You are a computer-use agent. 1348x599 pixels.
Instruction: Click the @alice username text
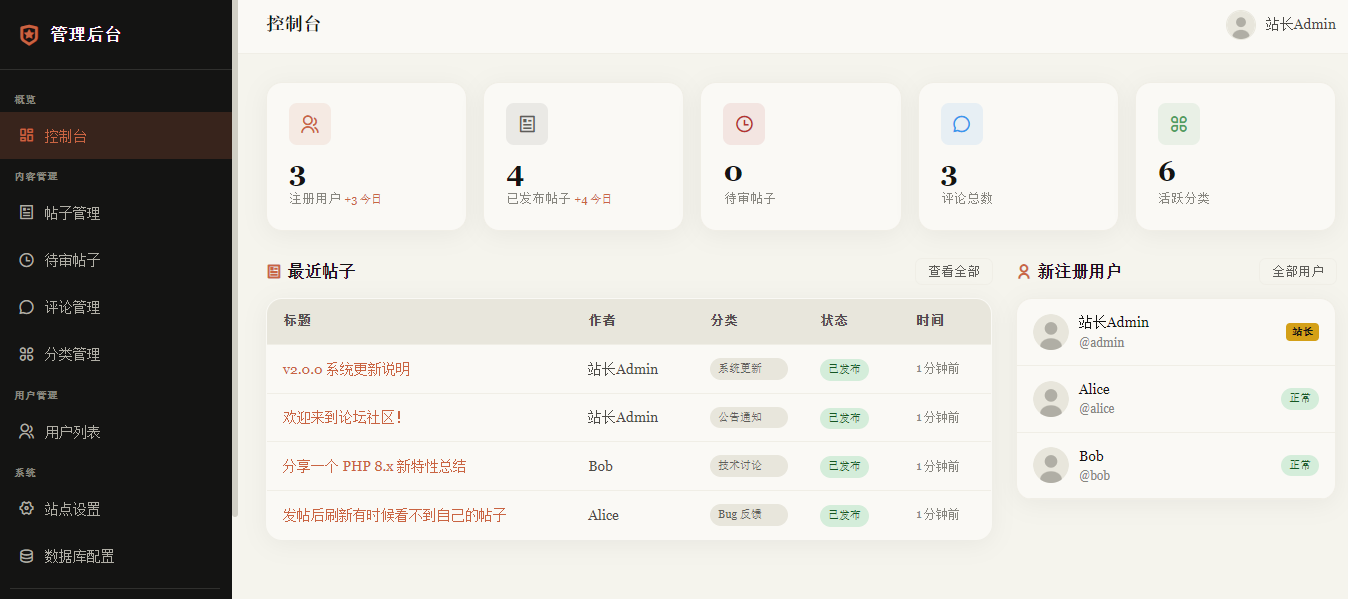(x=1097, y=409)
